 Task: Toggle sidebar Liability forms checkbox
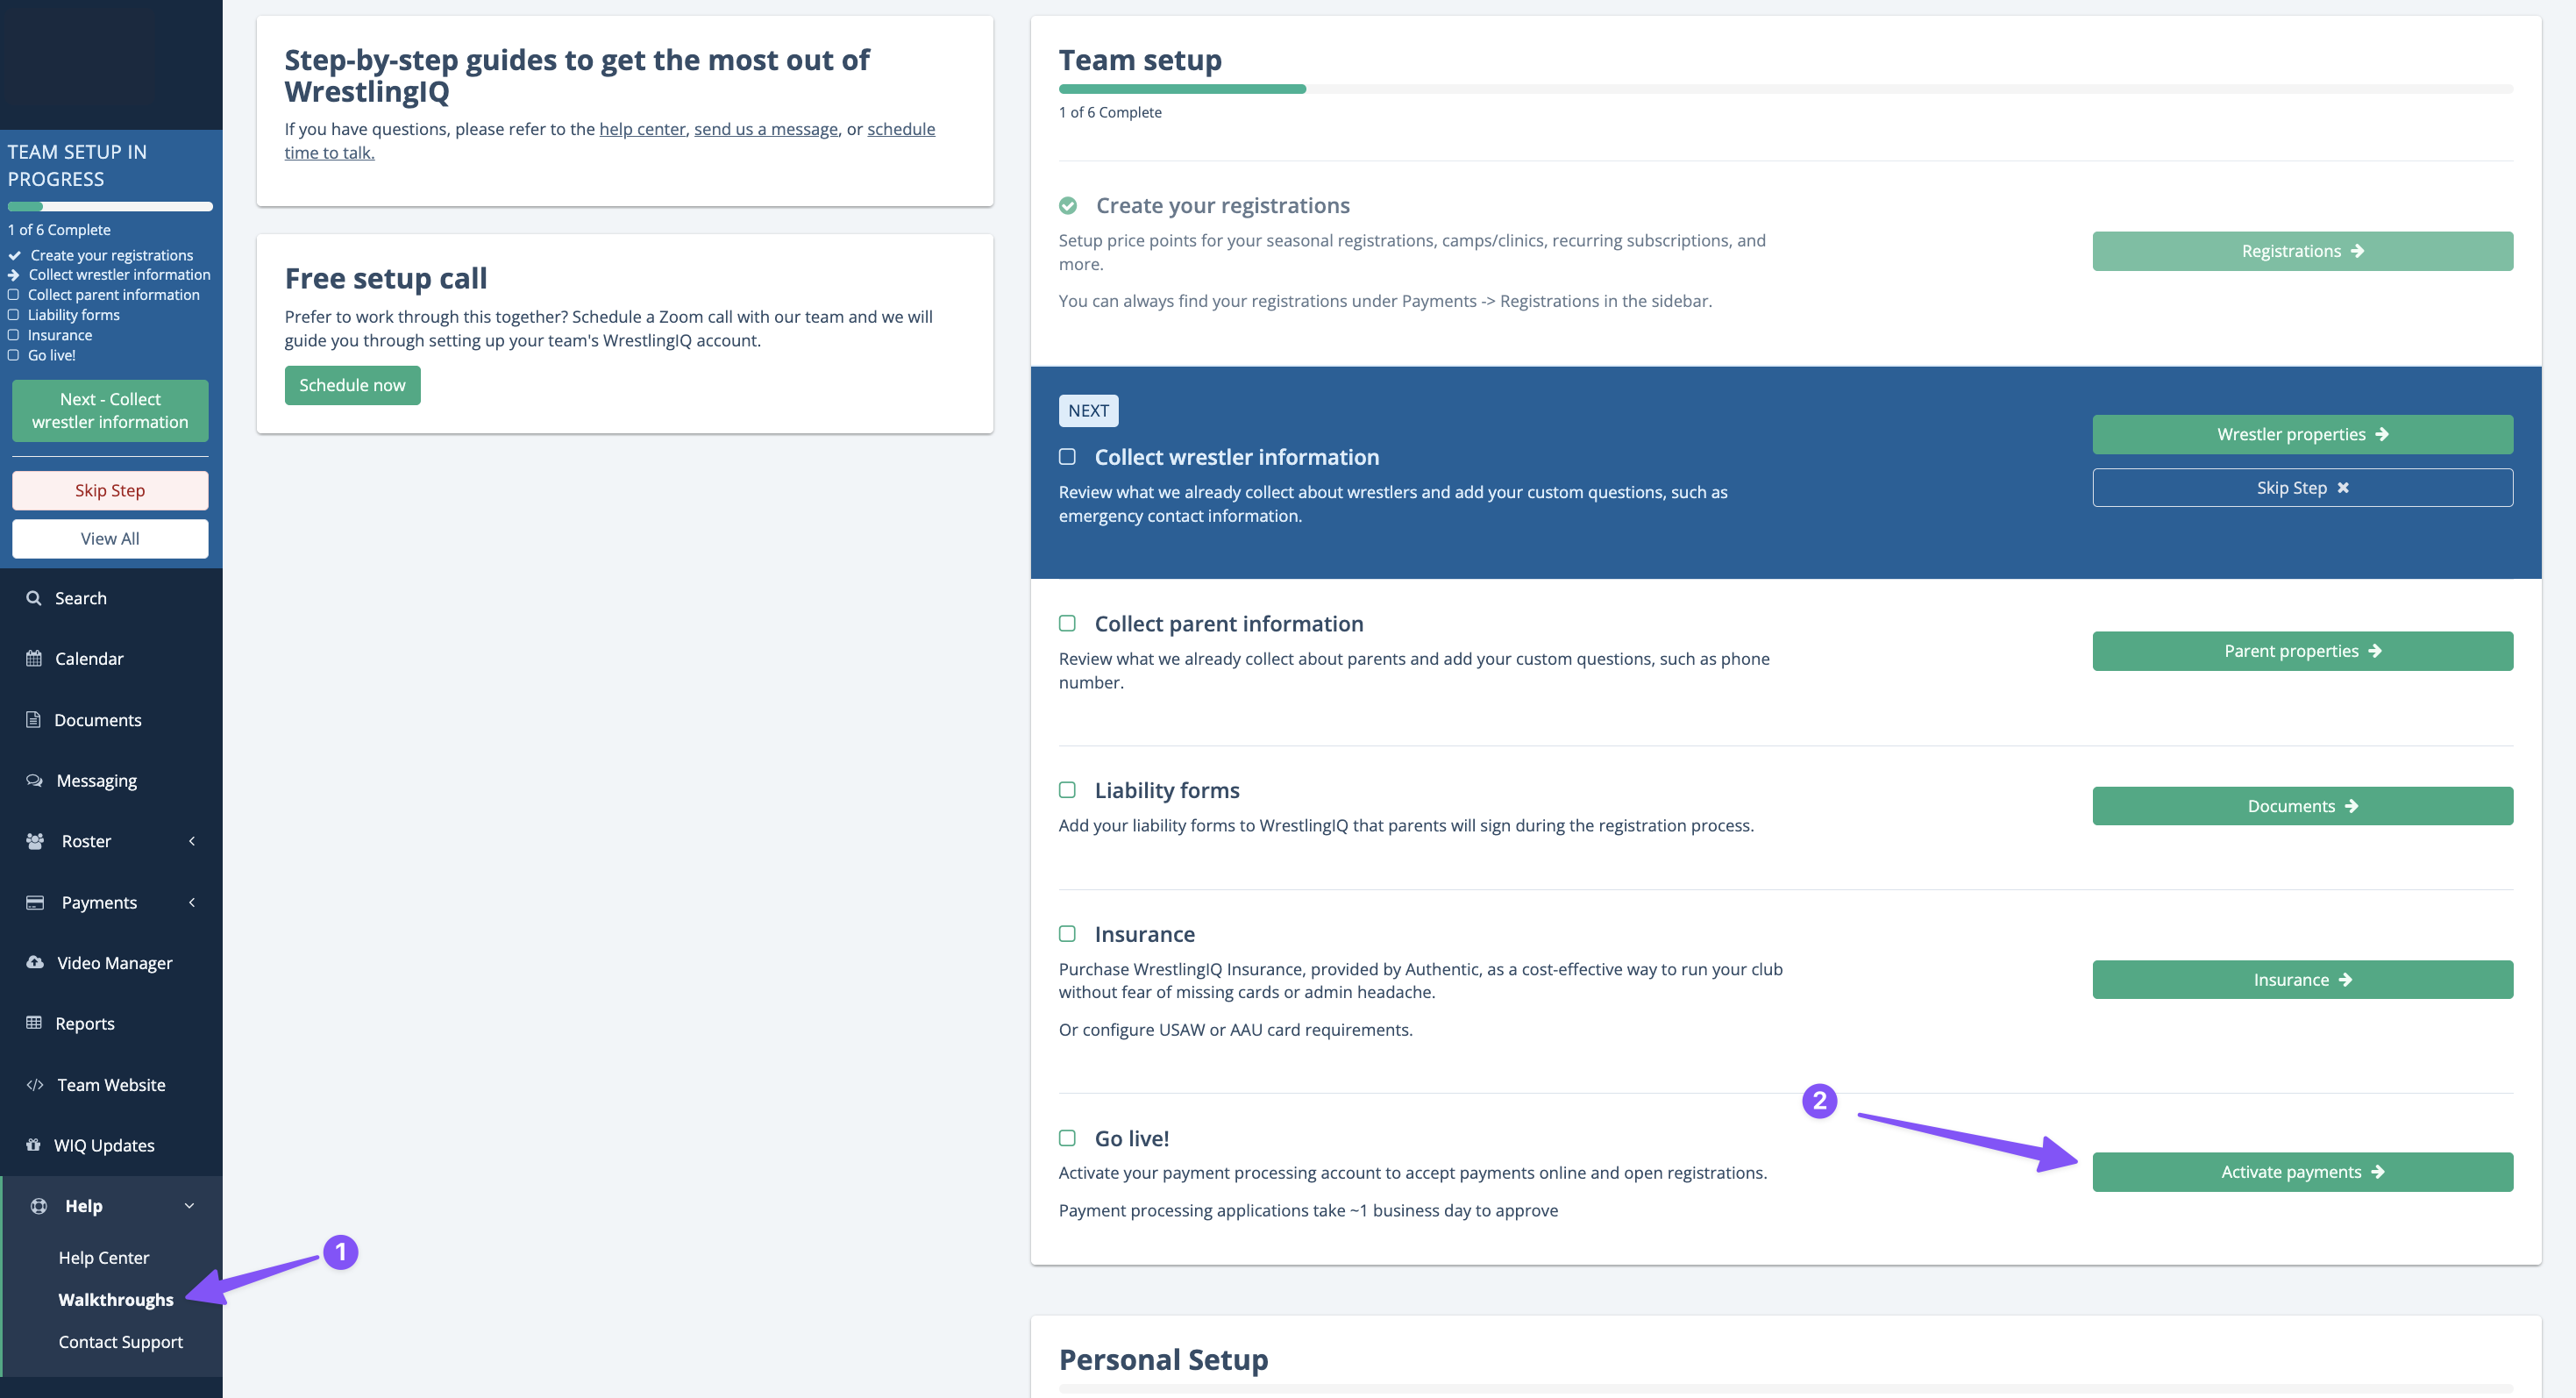[14, 315]
